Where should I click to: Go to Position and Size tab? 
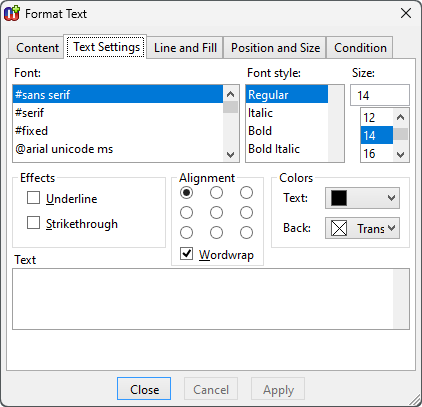(275, 48)
